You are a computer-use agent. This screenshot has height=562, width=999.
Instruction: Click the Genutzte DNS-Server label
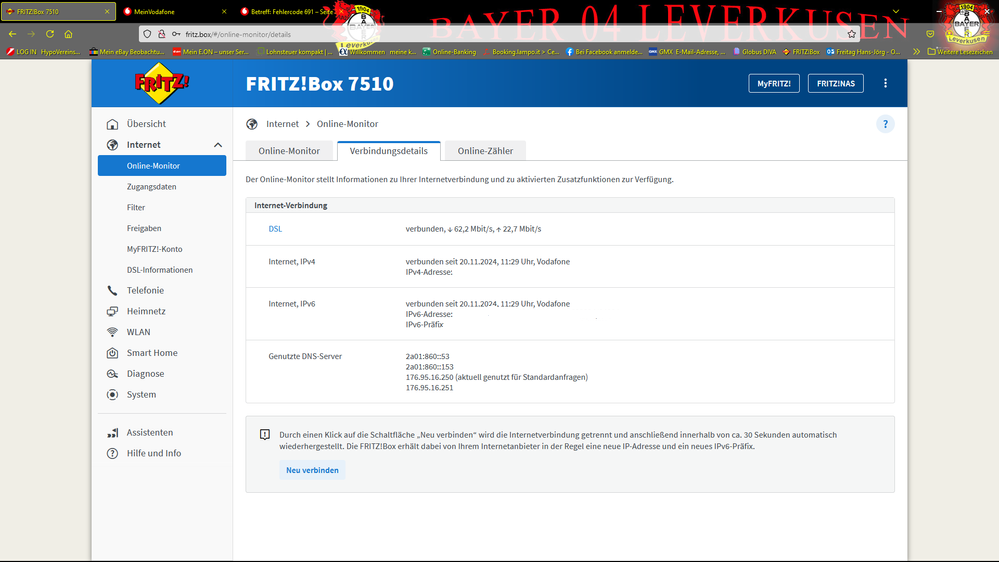tap(305, 357)
